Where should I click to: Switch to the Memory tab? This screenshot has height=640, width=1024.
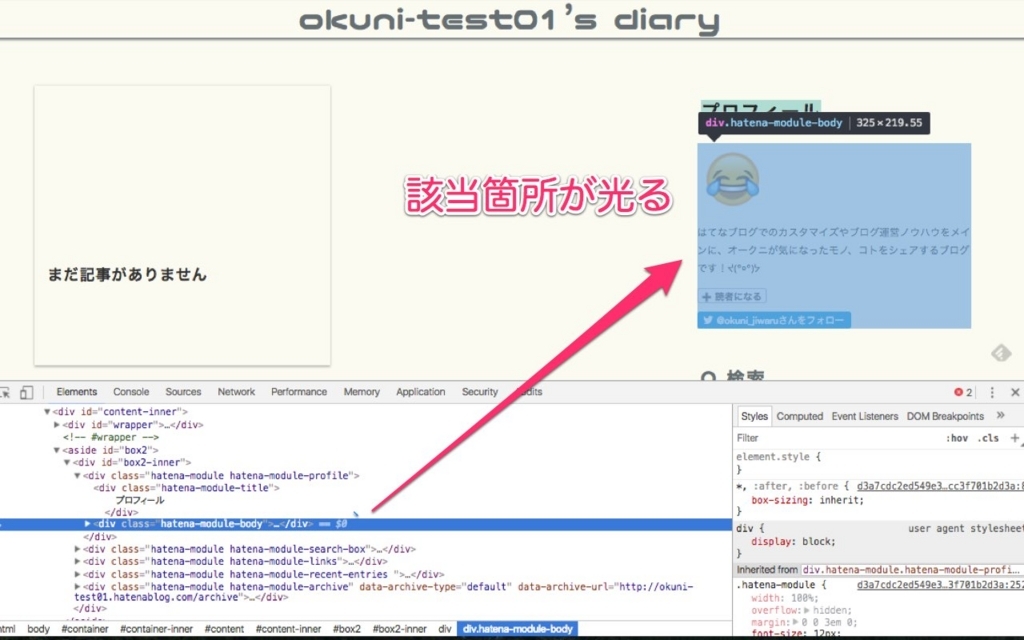(361, 392)
